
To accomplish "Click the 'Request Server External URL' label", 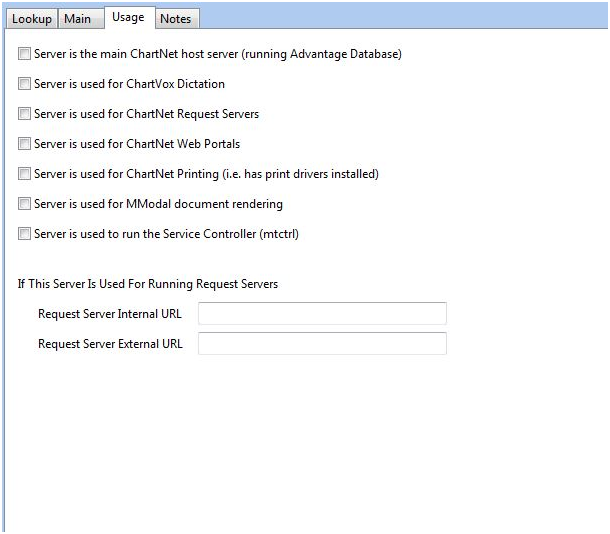I will (x=110, y=344).
